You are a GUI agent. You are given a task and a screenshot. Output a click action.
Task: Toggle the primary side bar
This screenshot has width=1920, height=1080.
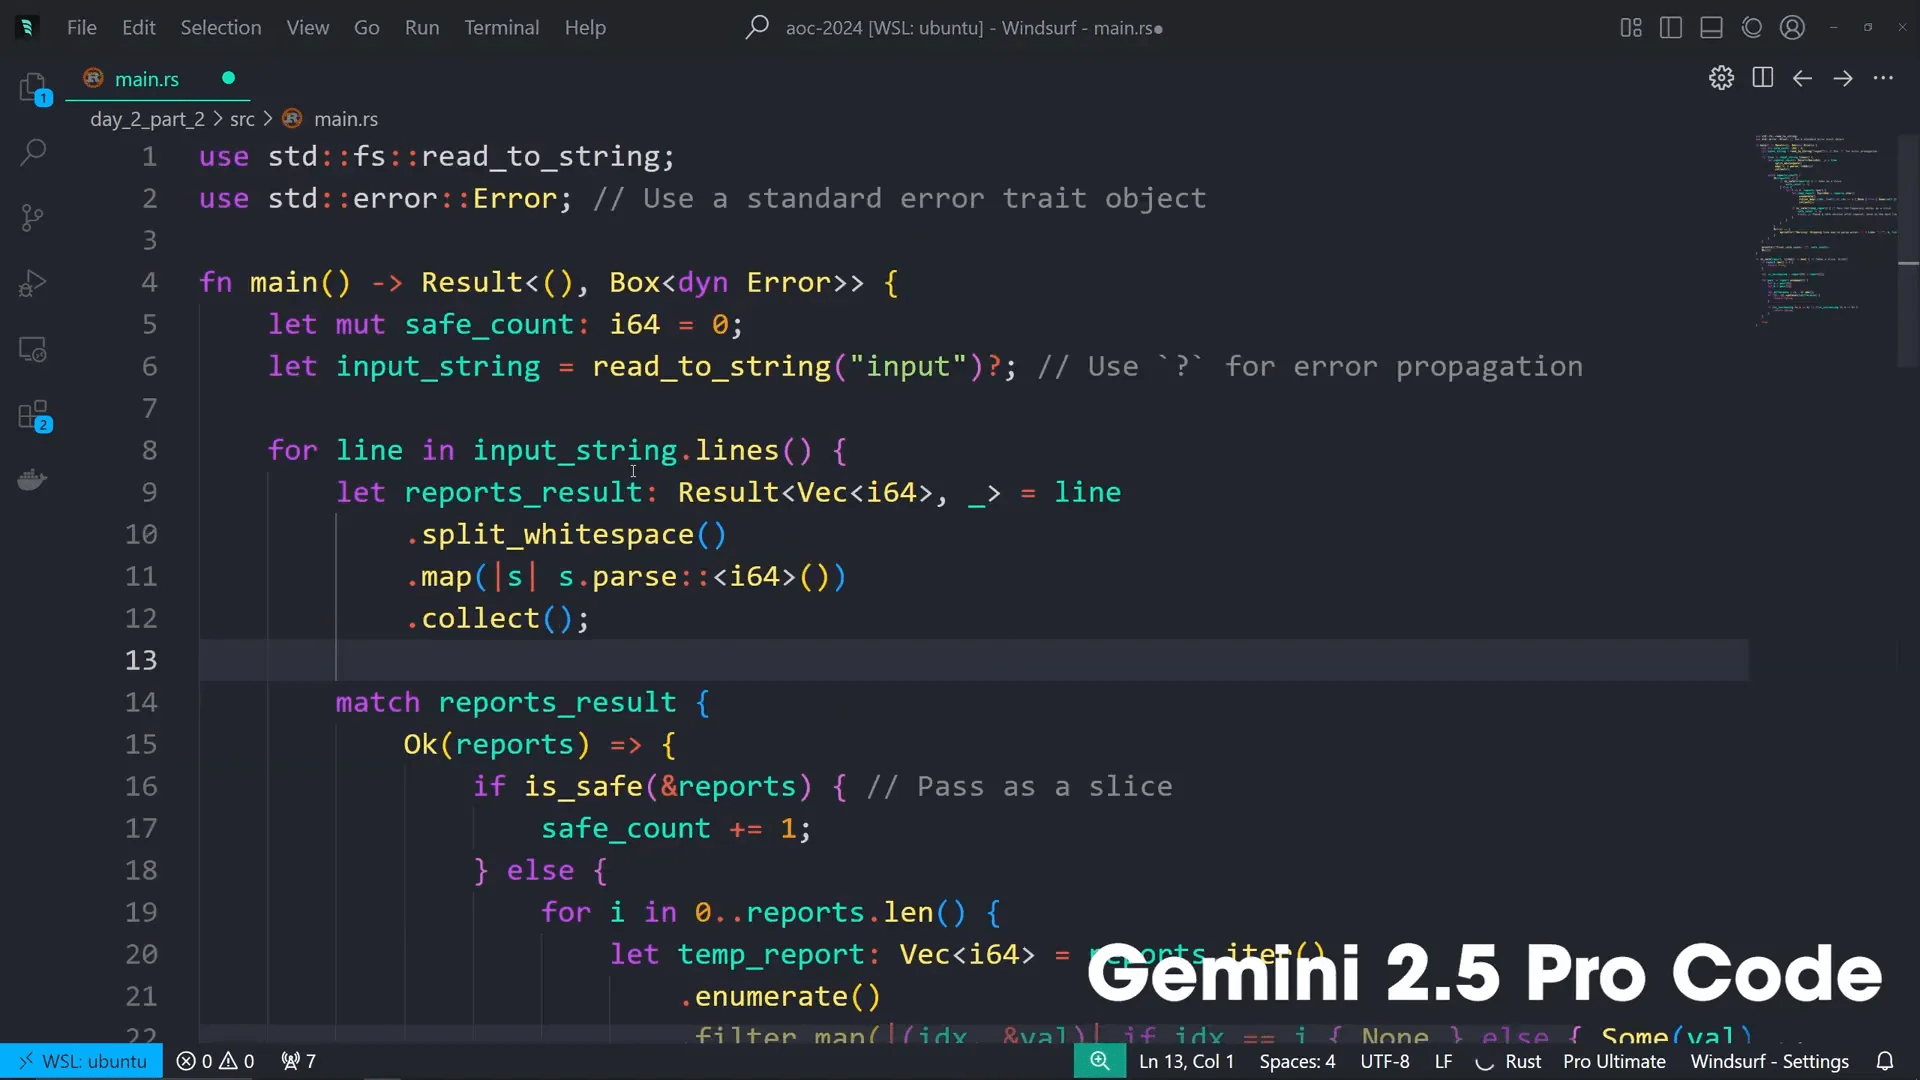pos(1671,27)
